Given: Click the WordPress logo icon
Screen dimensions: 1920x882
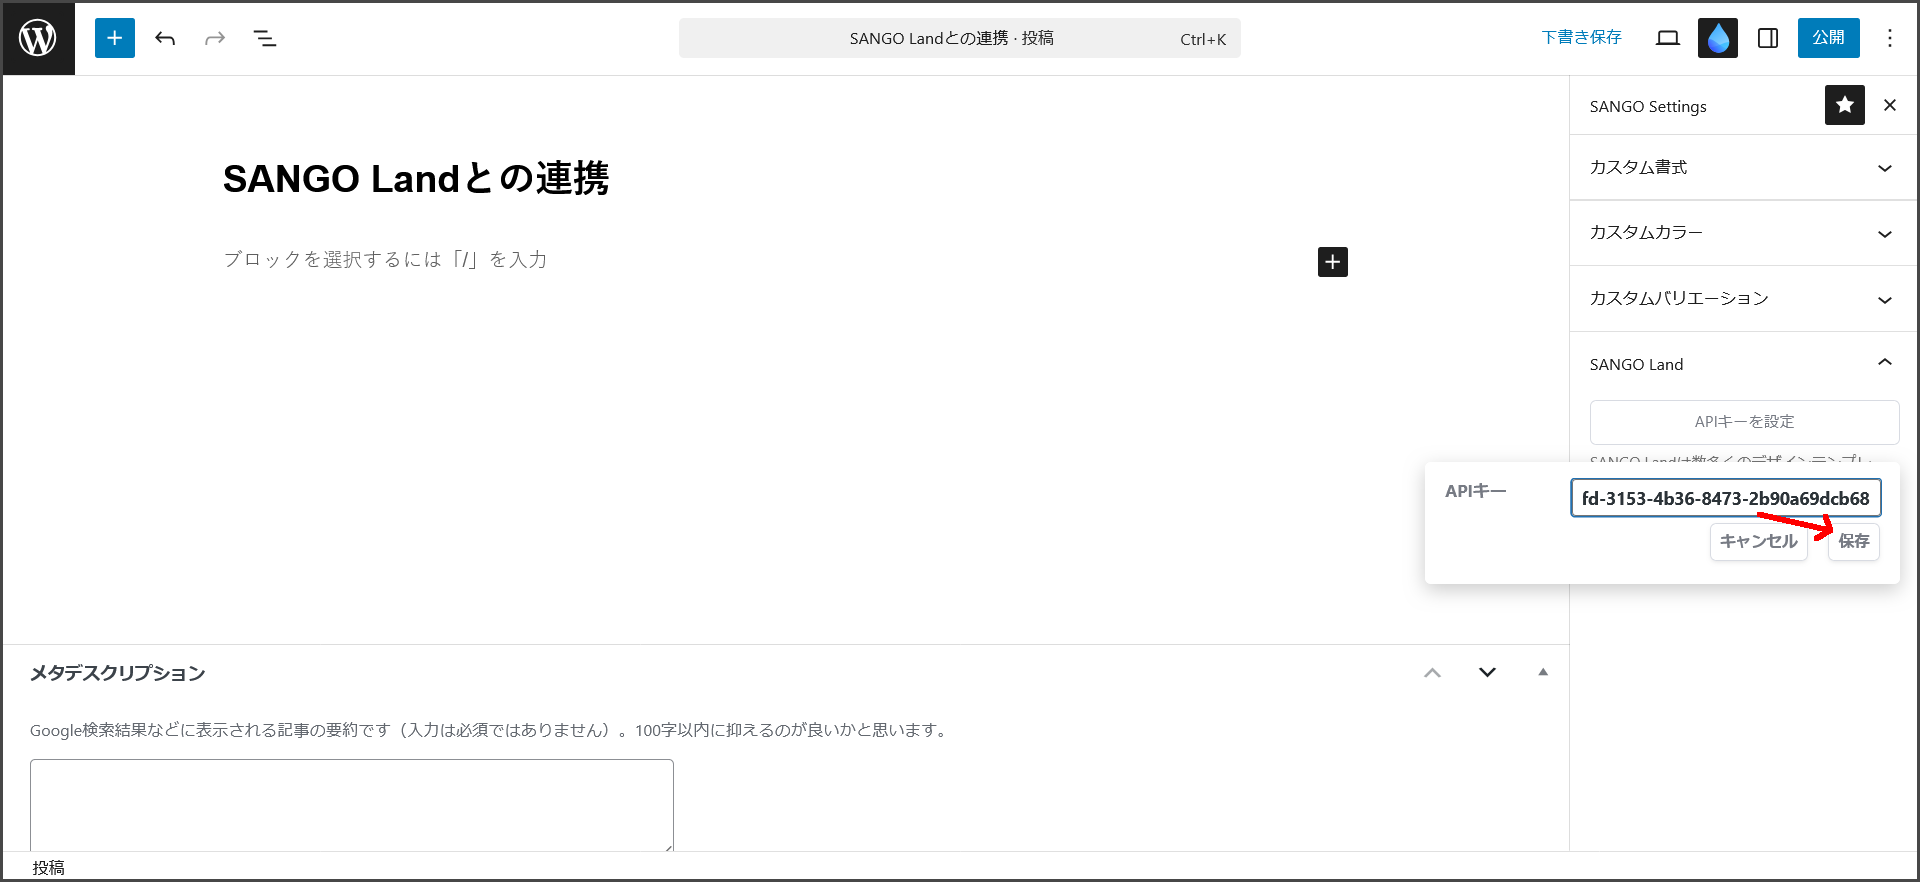Looking at the screenshot, I should 38,38.
